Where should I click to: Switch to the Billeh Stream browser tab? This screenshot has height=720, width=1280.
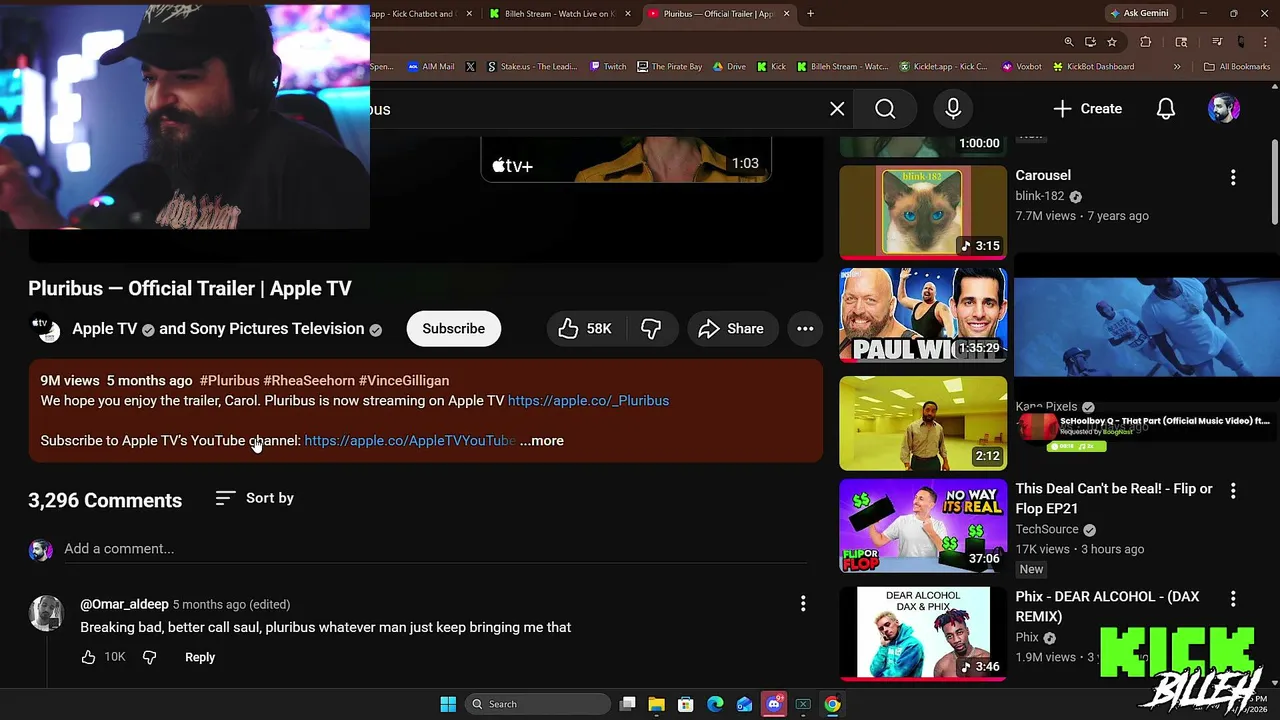(559, 14)
